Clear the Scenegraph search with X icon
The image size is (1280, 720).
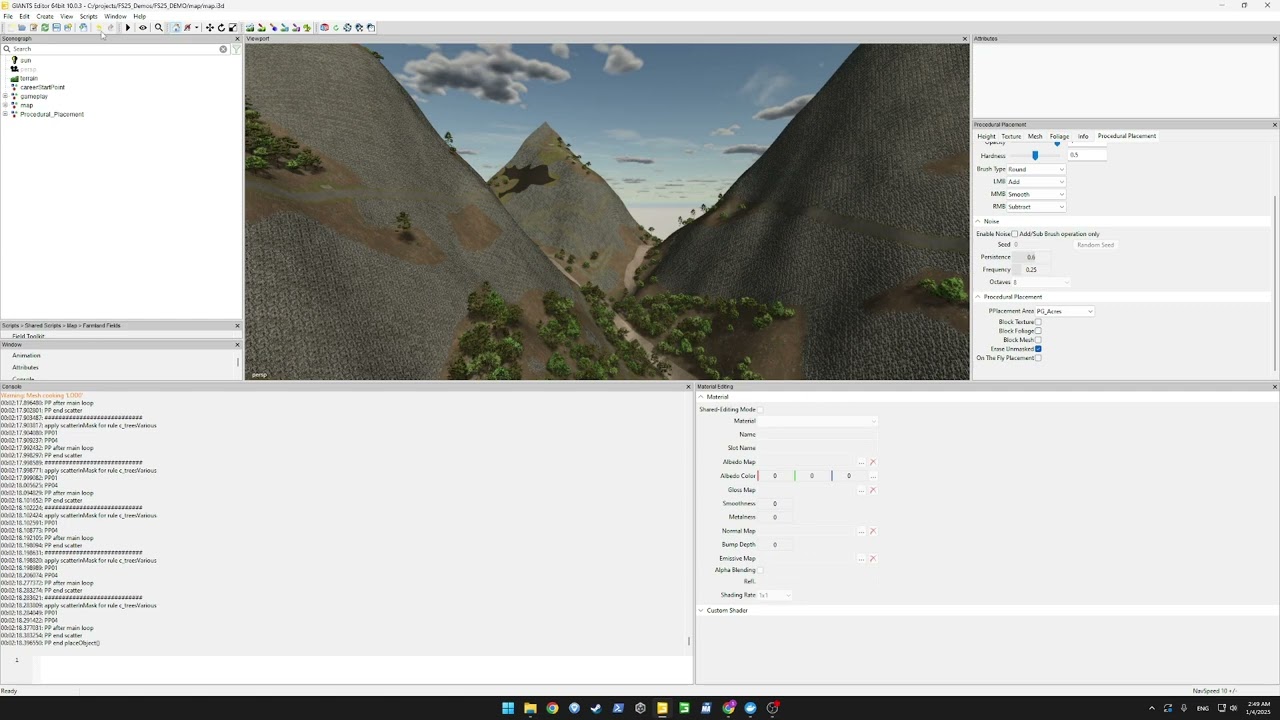pyautogui.click(x=223, y=49)
